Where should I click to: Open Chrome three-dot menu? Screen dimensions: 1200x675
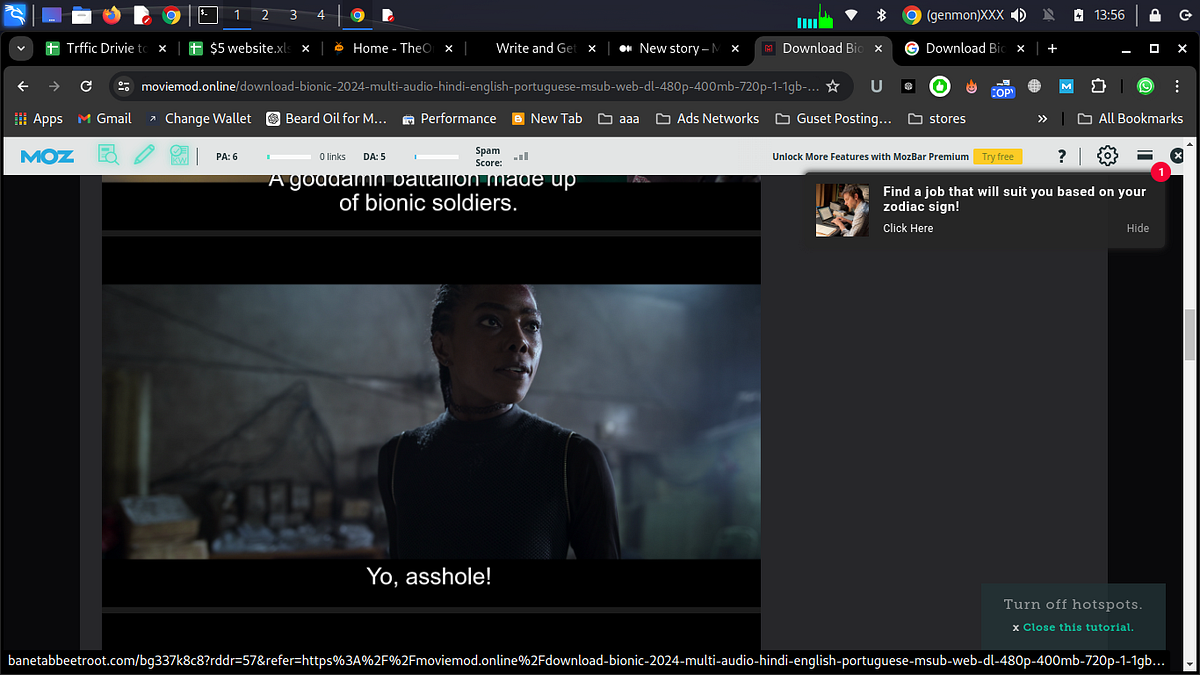(x=1177, y=87)
